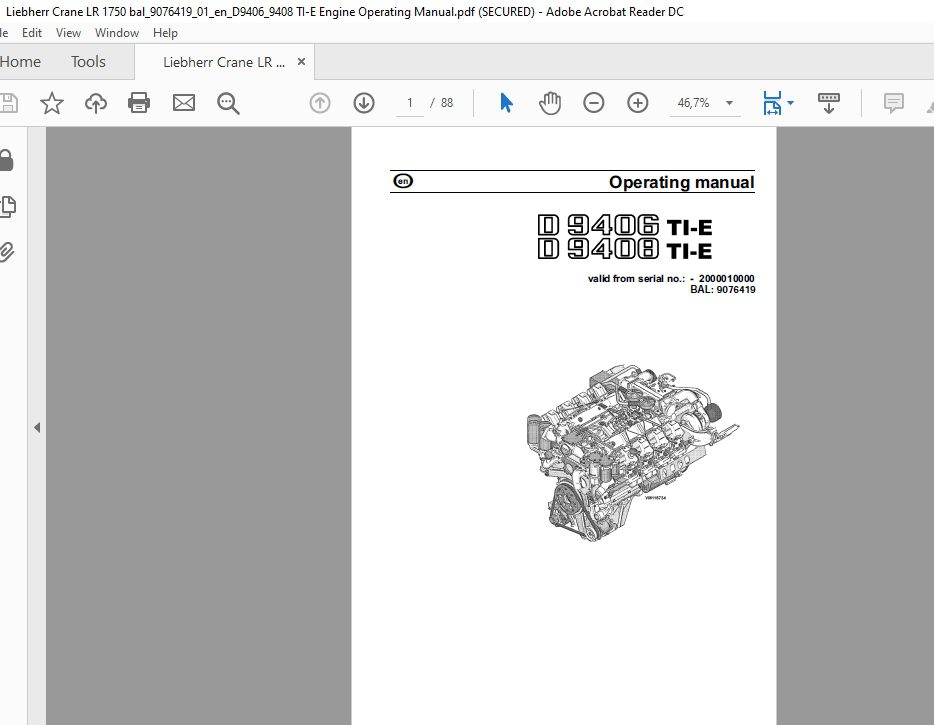The height and width of the screenshot is (725, 934).
Task: Open the Window menu
Action: 117,33
